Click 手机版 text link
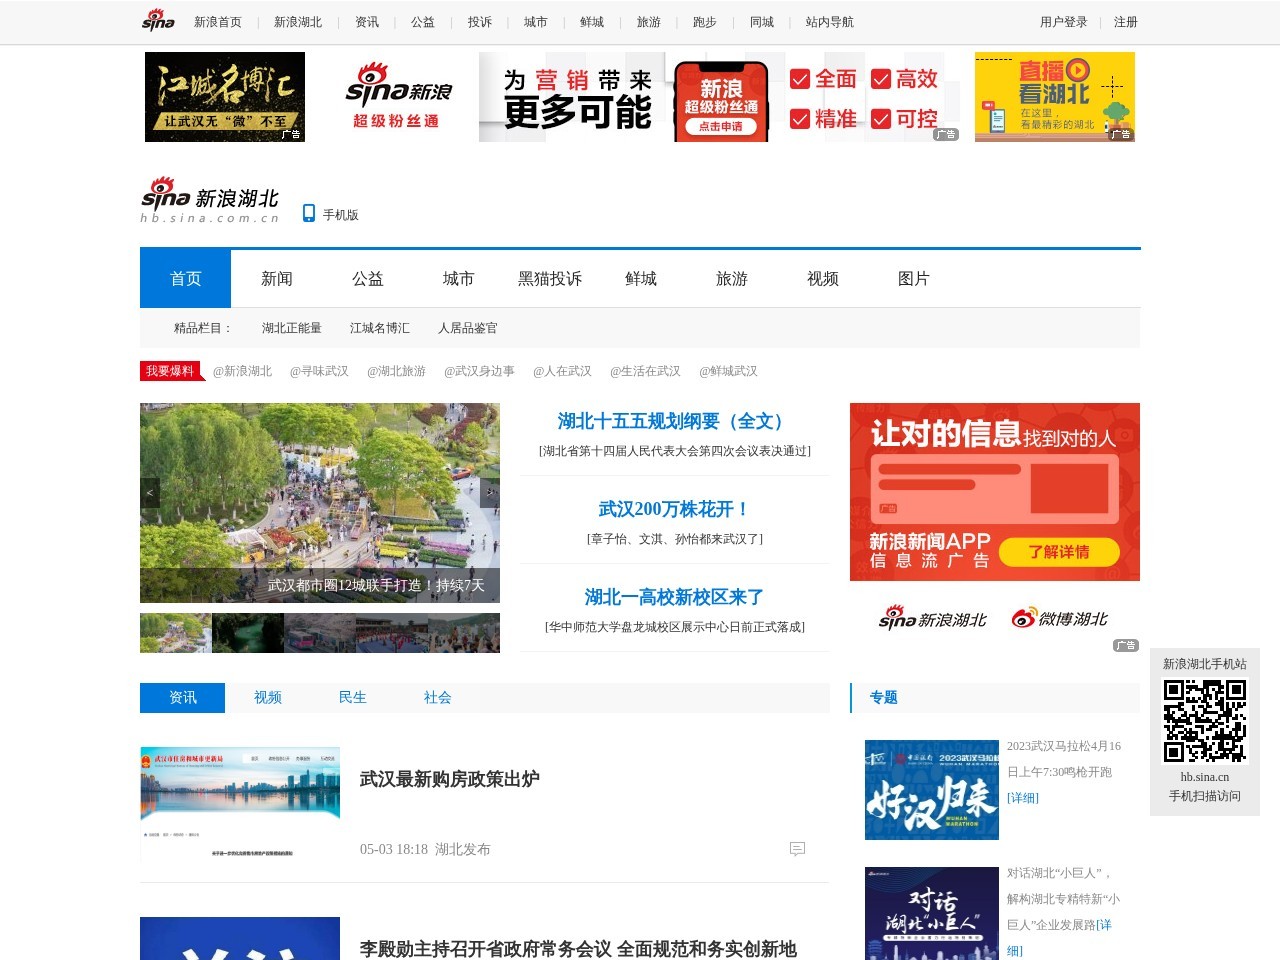The image size is (1280, 960). pos(341,215)
